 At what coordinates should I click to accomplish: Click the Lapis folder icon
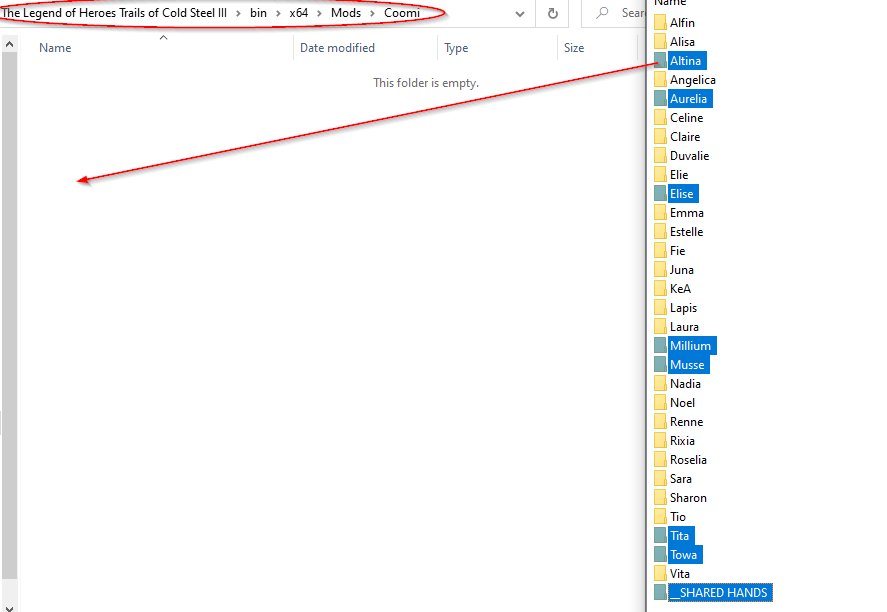(660, 308)
